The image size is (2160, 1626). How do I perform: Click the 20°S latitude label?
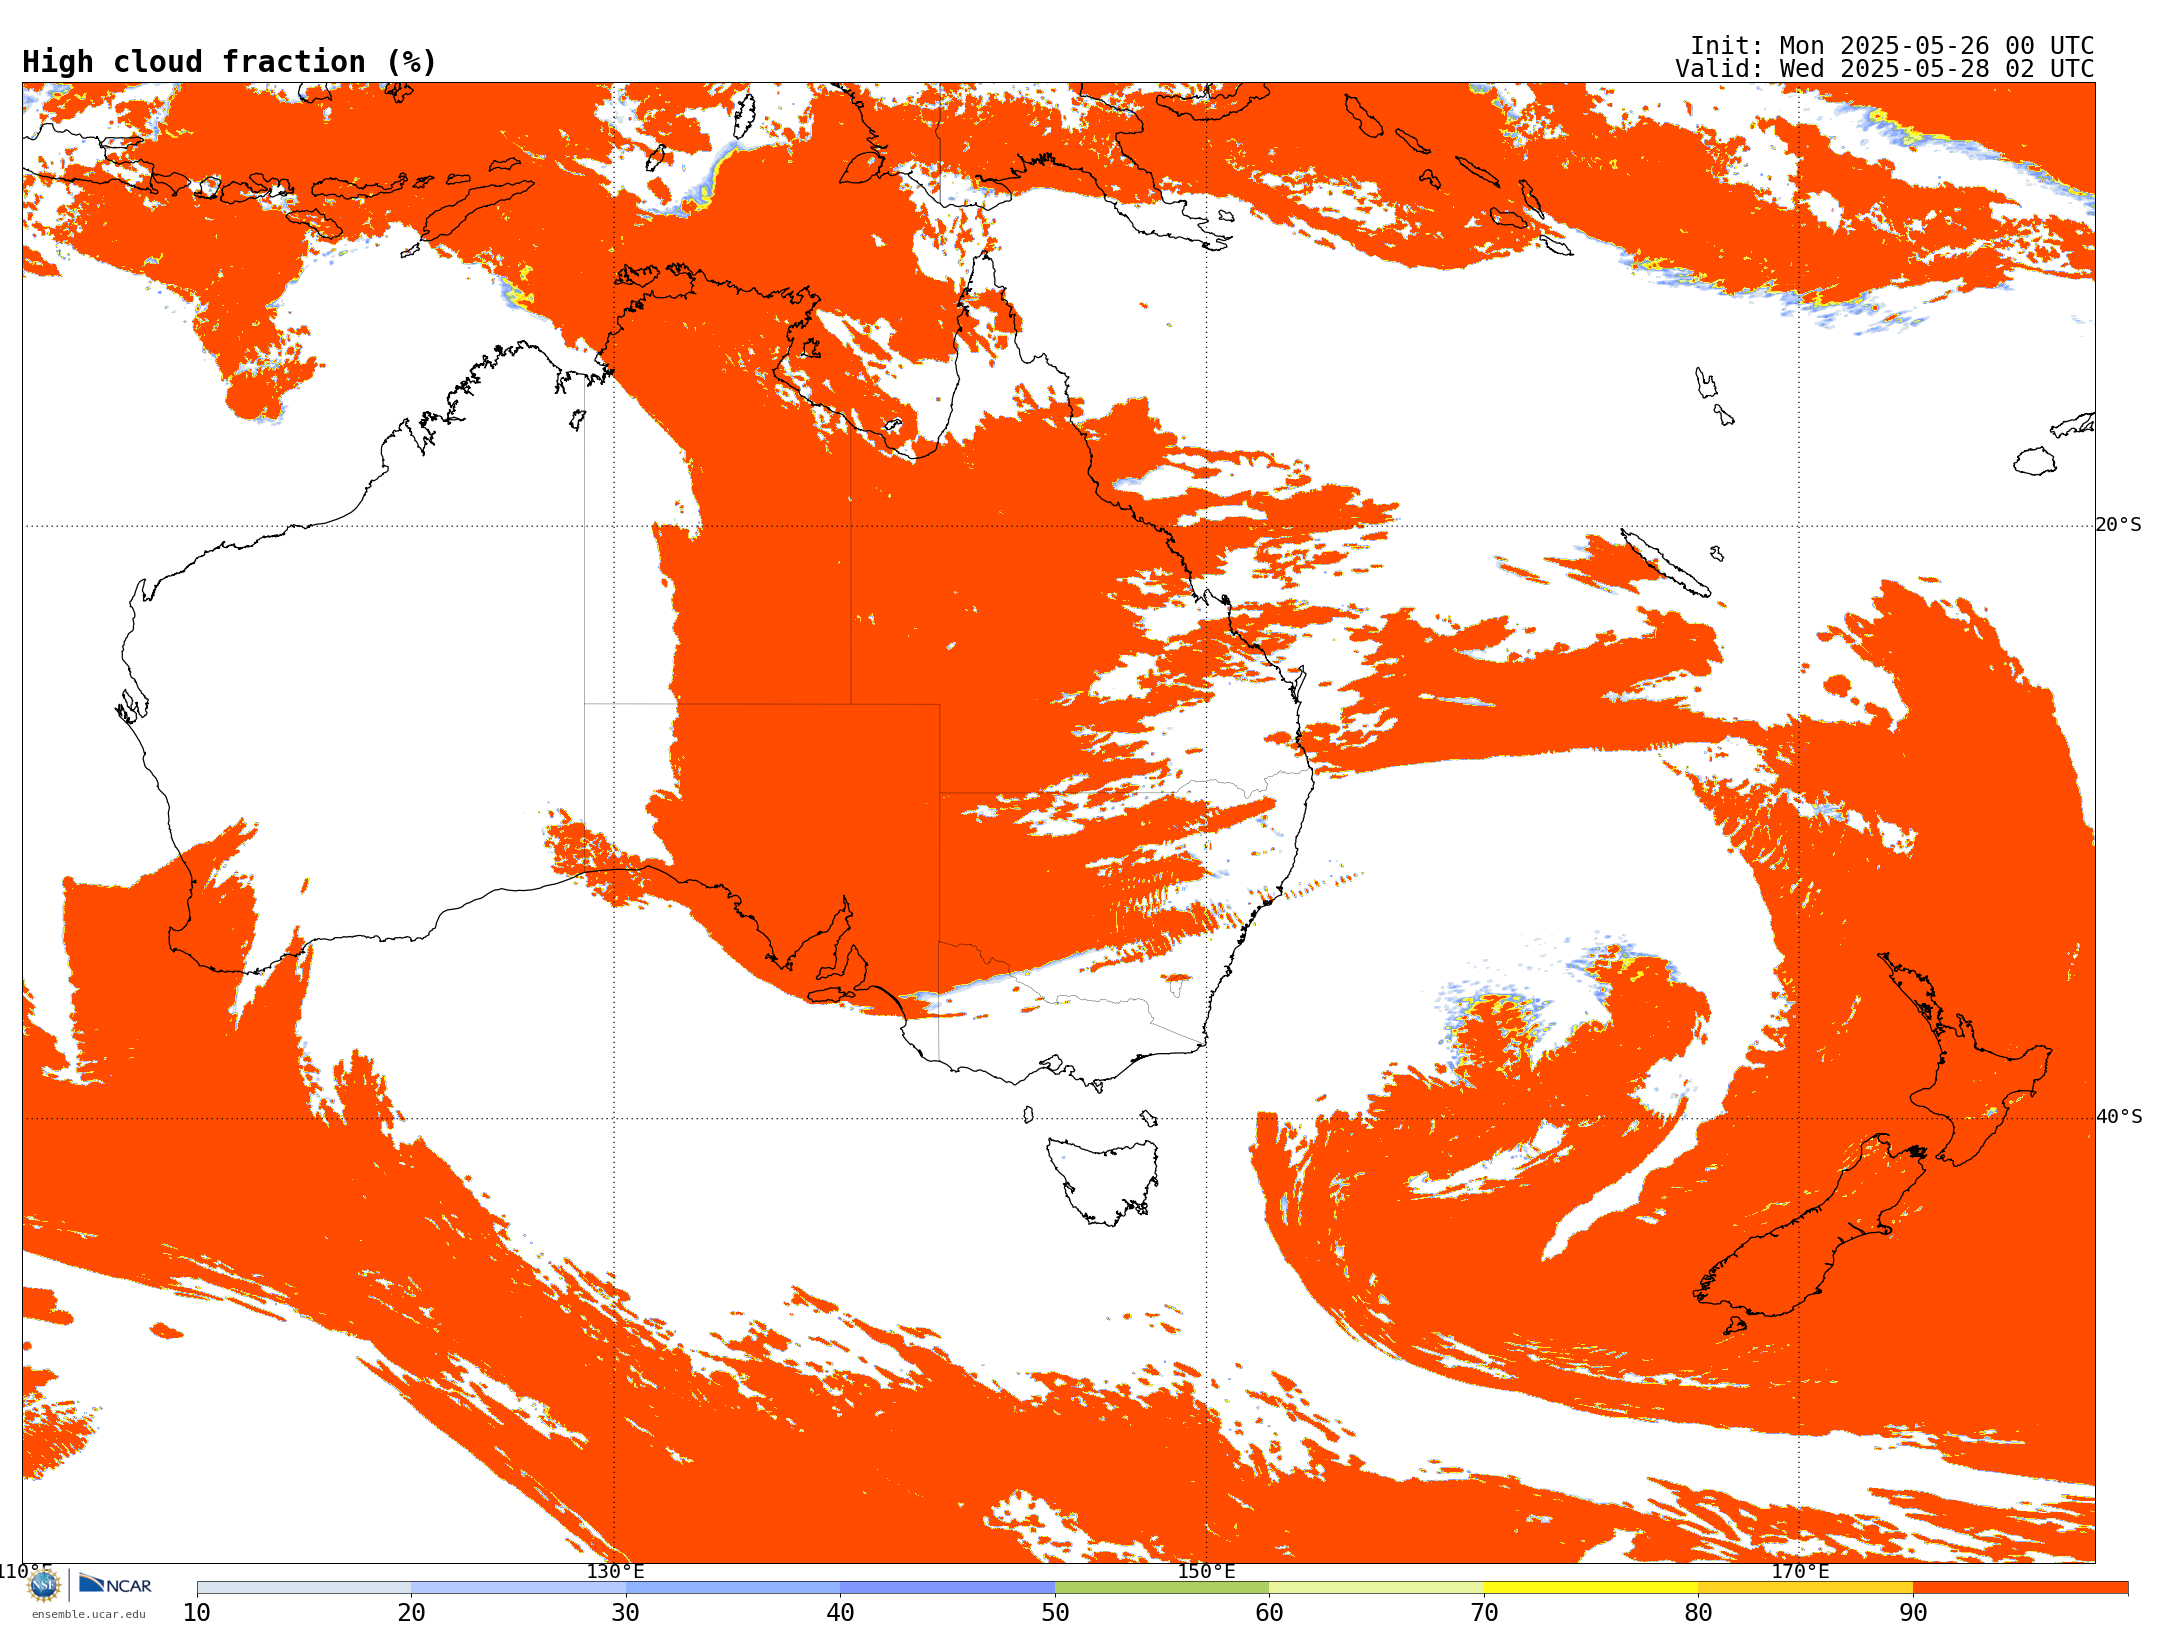tap(2119, 525)
